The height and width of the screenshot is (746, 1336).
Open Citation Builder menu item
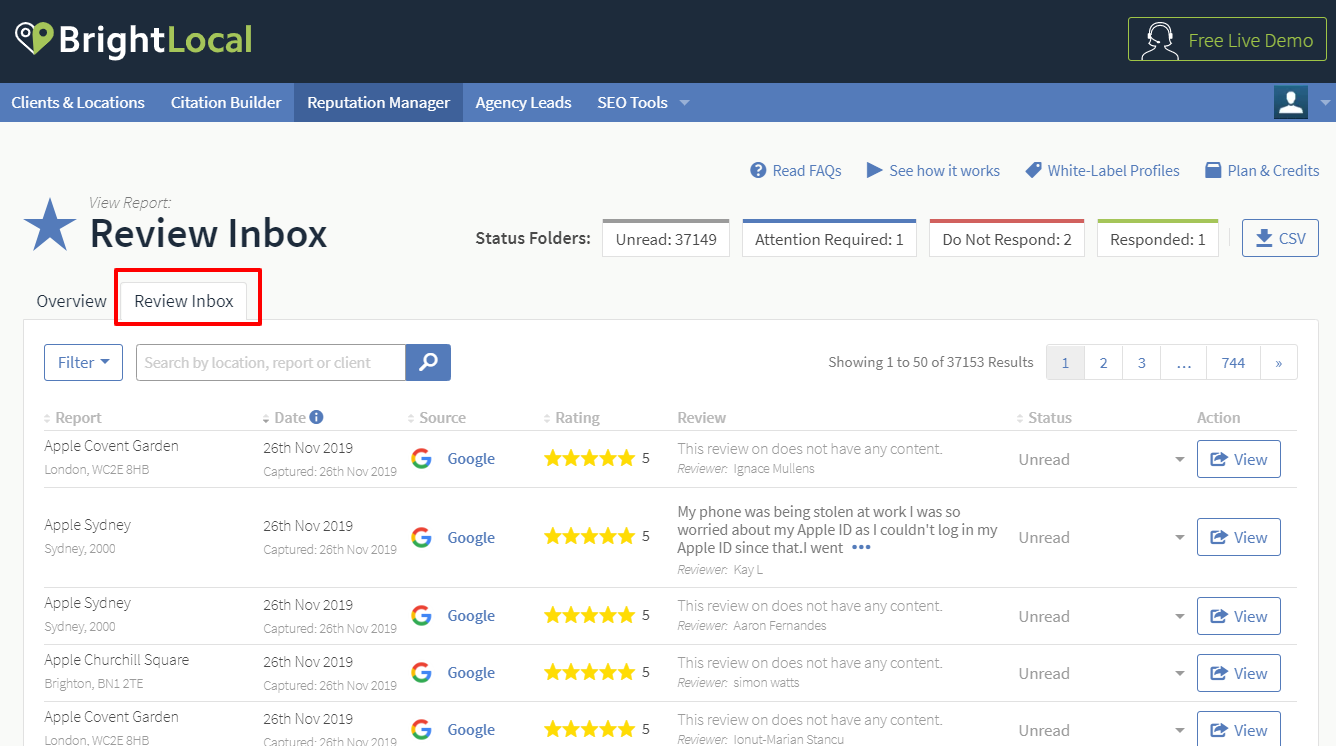point(226,102)
